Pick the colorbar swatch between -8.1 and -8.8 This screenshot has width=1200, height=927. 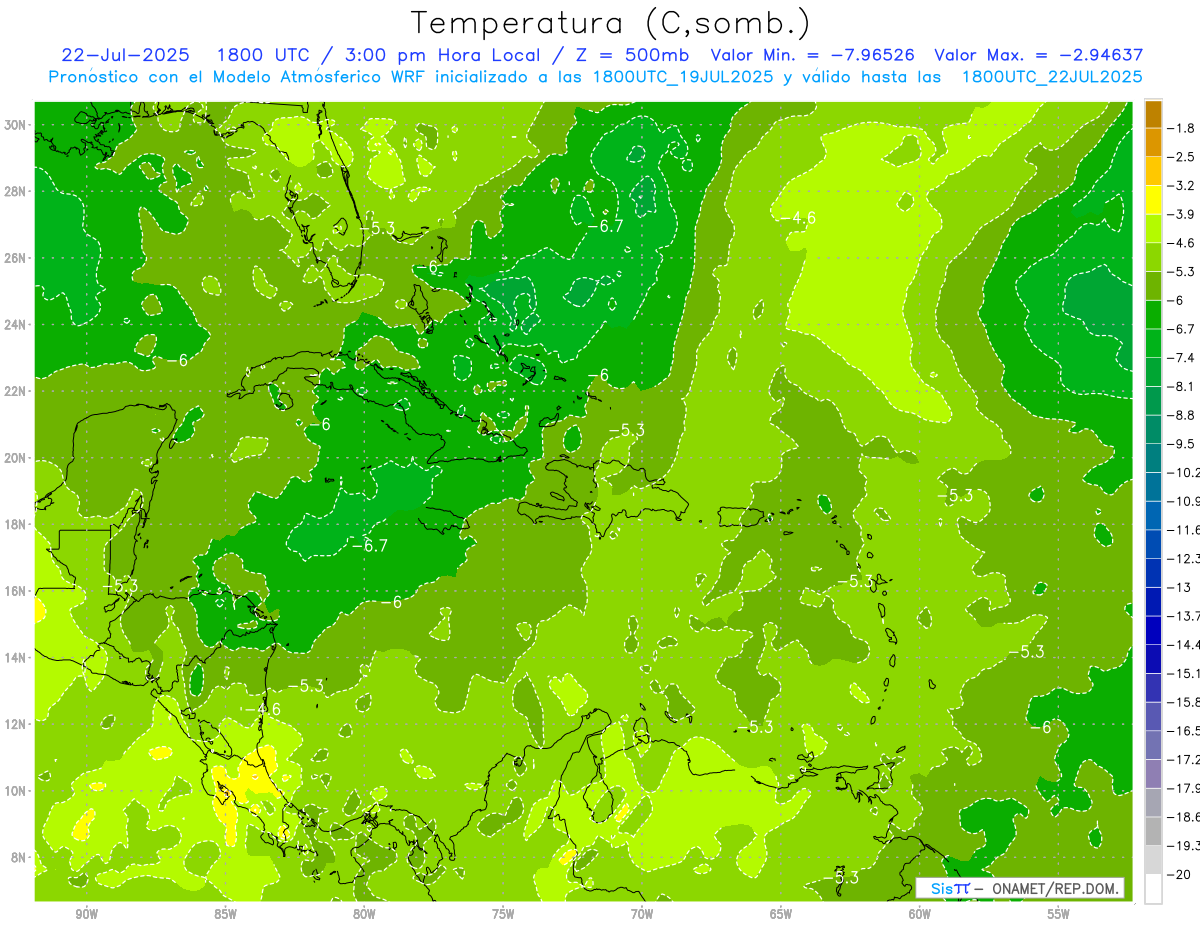pyautogui.click(x=1153, y=401)
